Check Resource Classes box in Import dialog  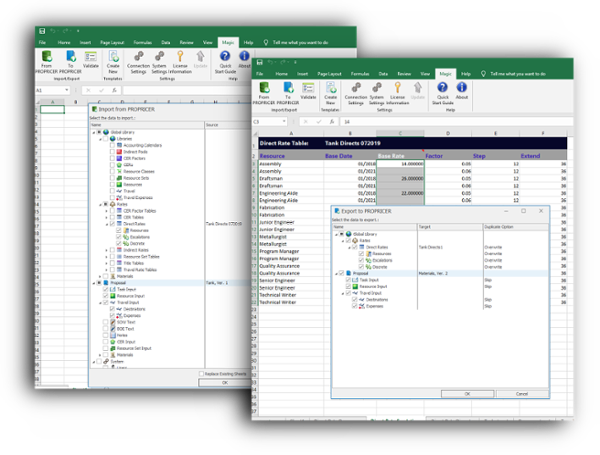tap(112, 171)
